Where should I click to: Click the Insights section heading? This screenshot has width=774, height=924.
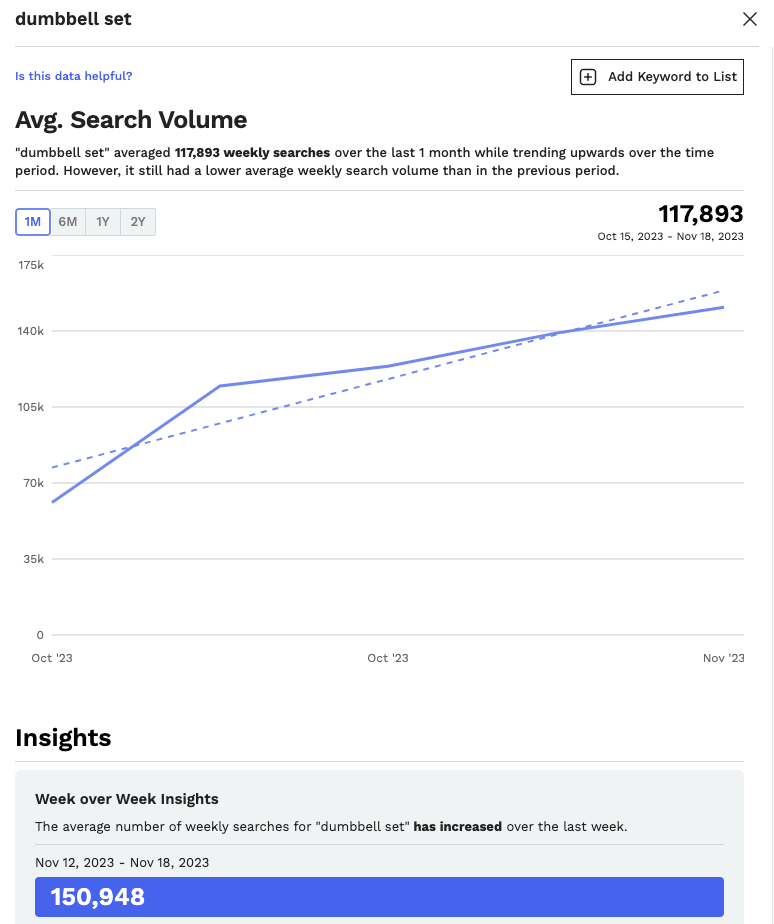click(x=63, y=738)
